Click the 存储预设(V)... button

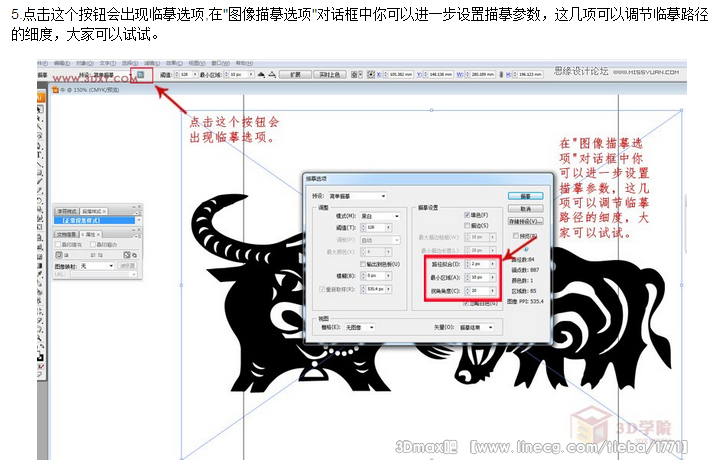click(525, 221)
